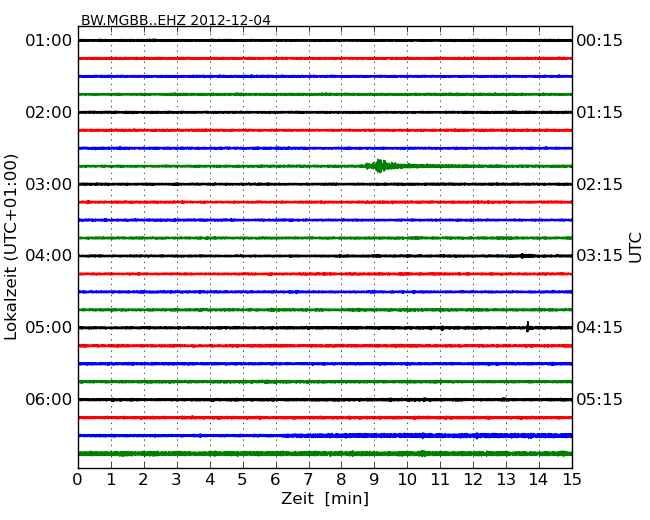Click x-axis tick label 1

pyautogui.click(x=111, y=480)
